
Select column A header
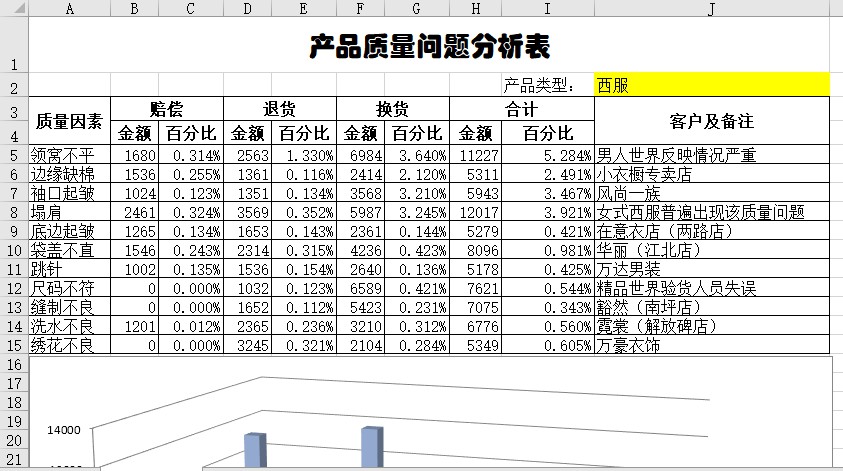(x=69, y=9)
